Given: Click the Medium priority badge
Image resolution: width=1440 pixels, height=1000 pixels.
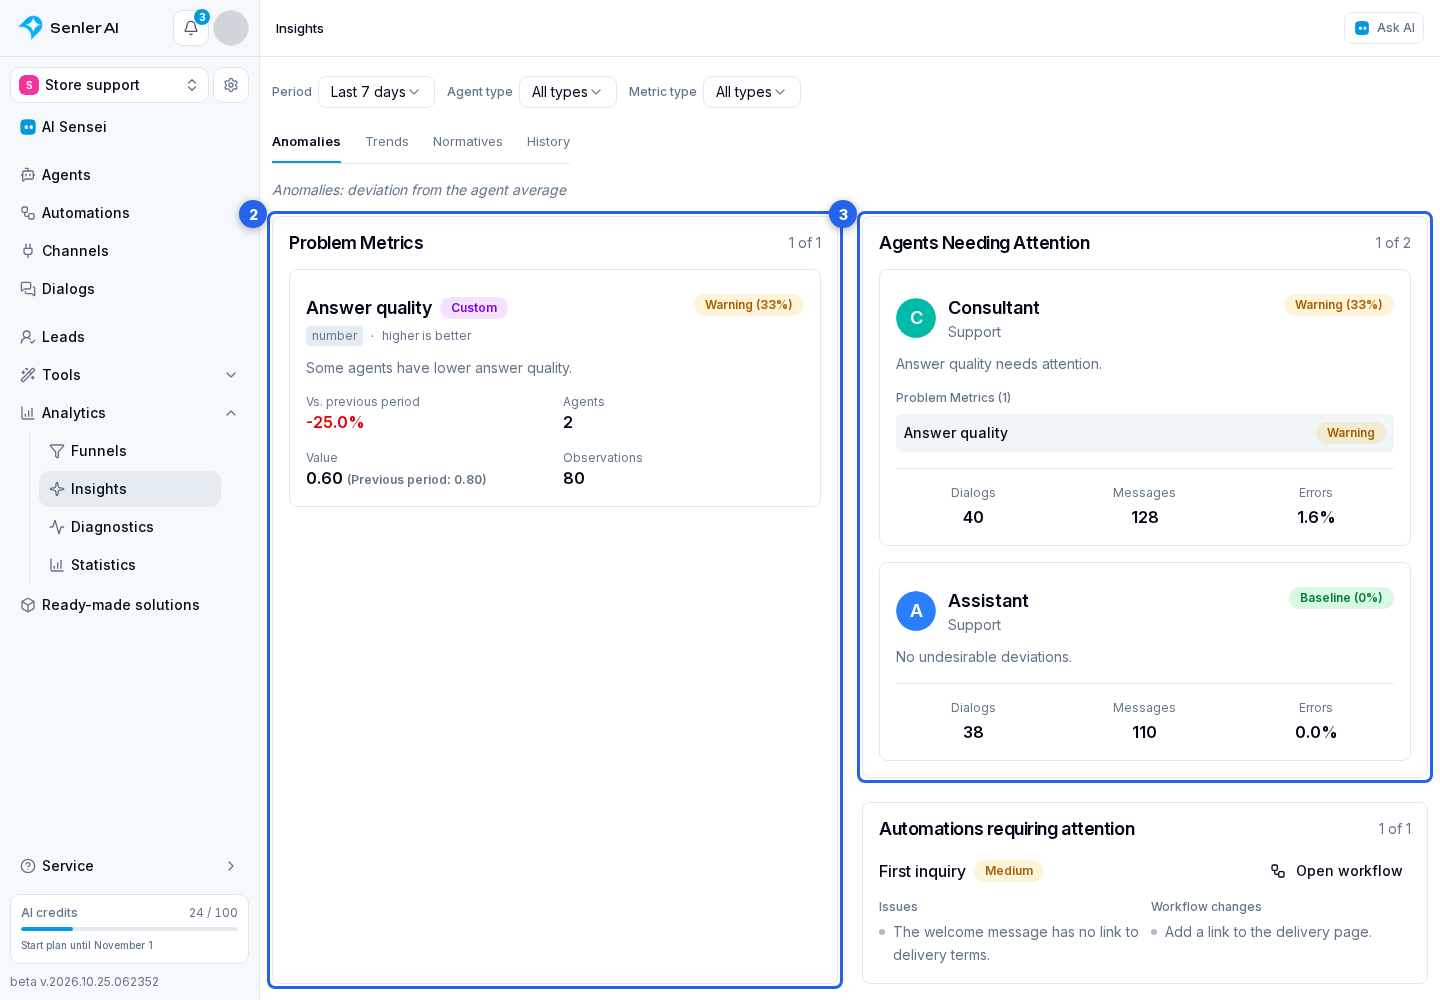Looking at the screenshot, I should 1009,871.
